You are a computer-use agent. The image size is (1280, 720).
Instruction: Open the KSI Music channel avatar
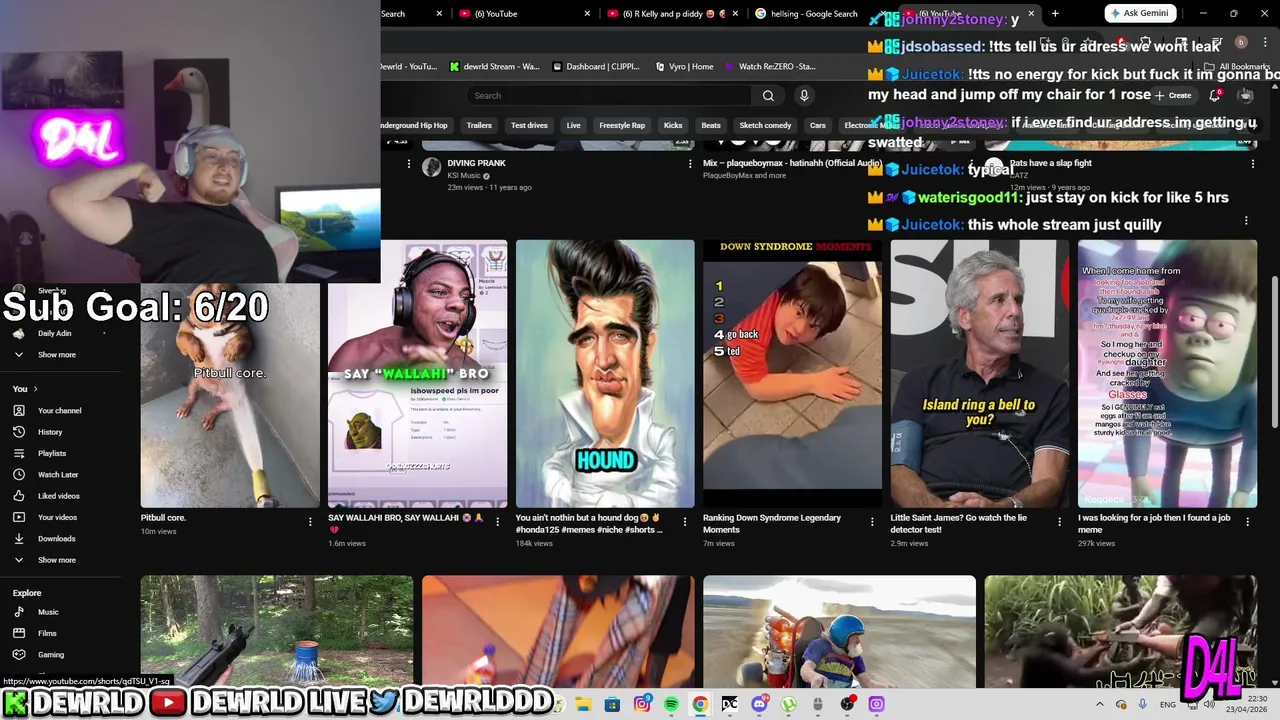pyautogui.click(x=431, y=167)
